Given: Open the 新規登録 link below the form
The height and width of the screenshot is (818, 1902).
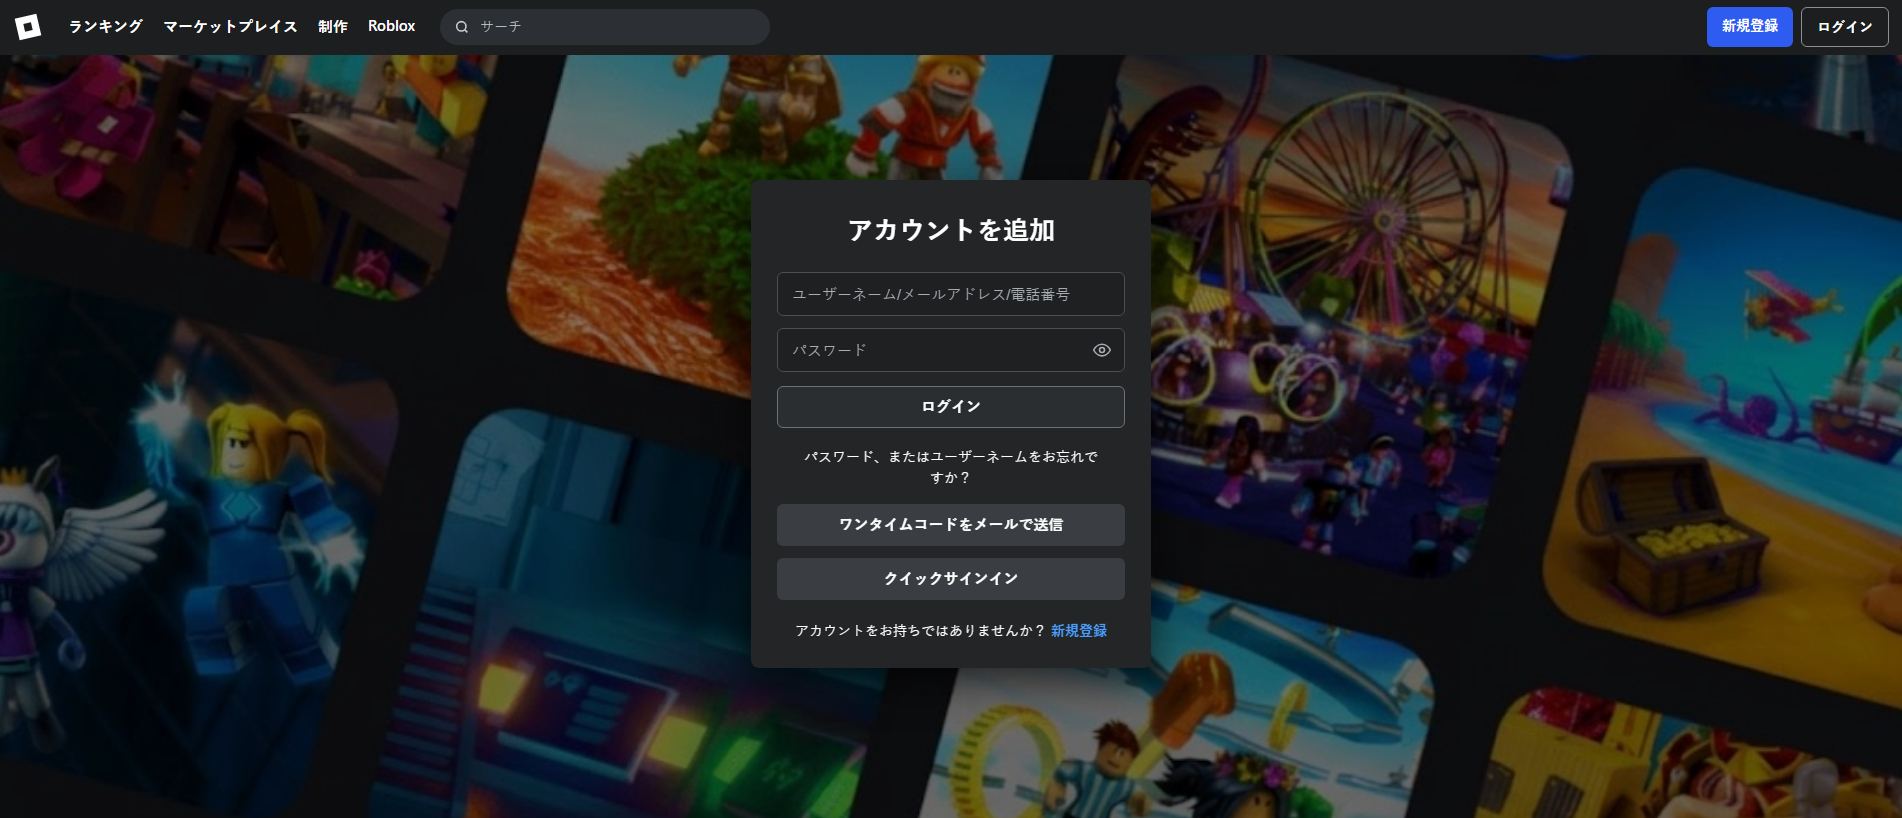Looking at the screenshot, I should 1079,631.
